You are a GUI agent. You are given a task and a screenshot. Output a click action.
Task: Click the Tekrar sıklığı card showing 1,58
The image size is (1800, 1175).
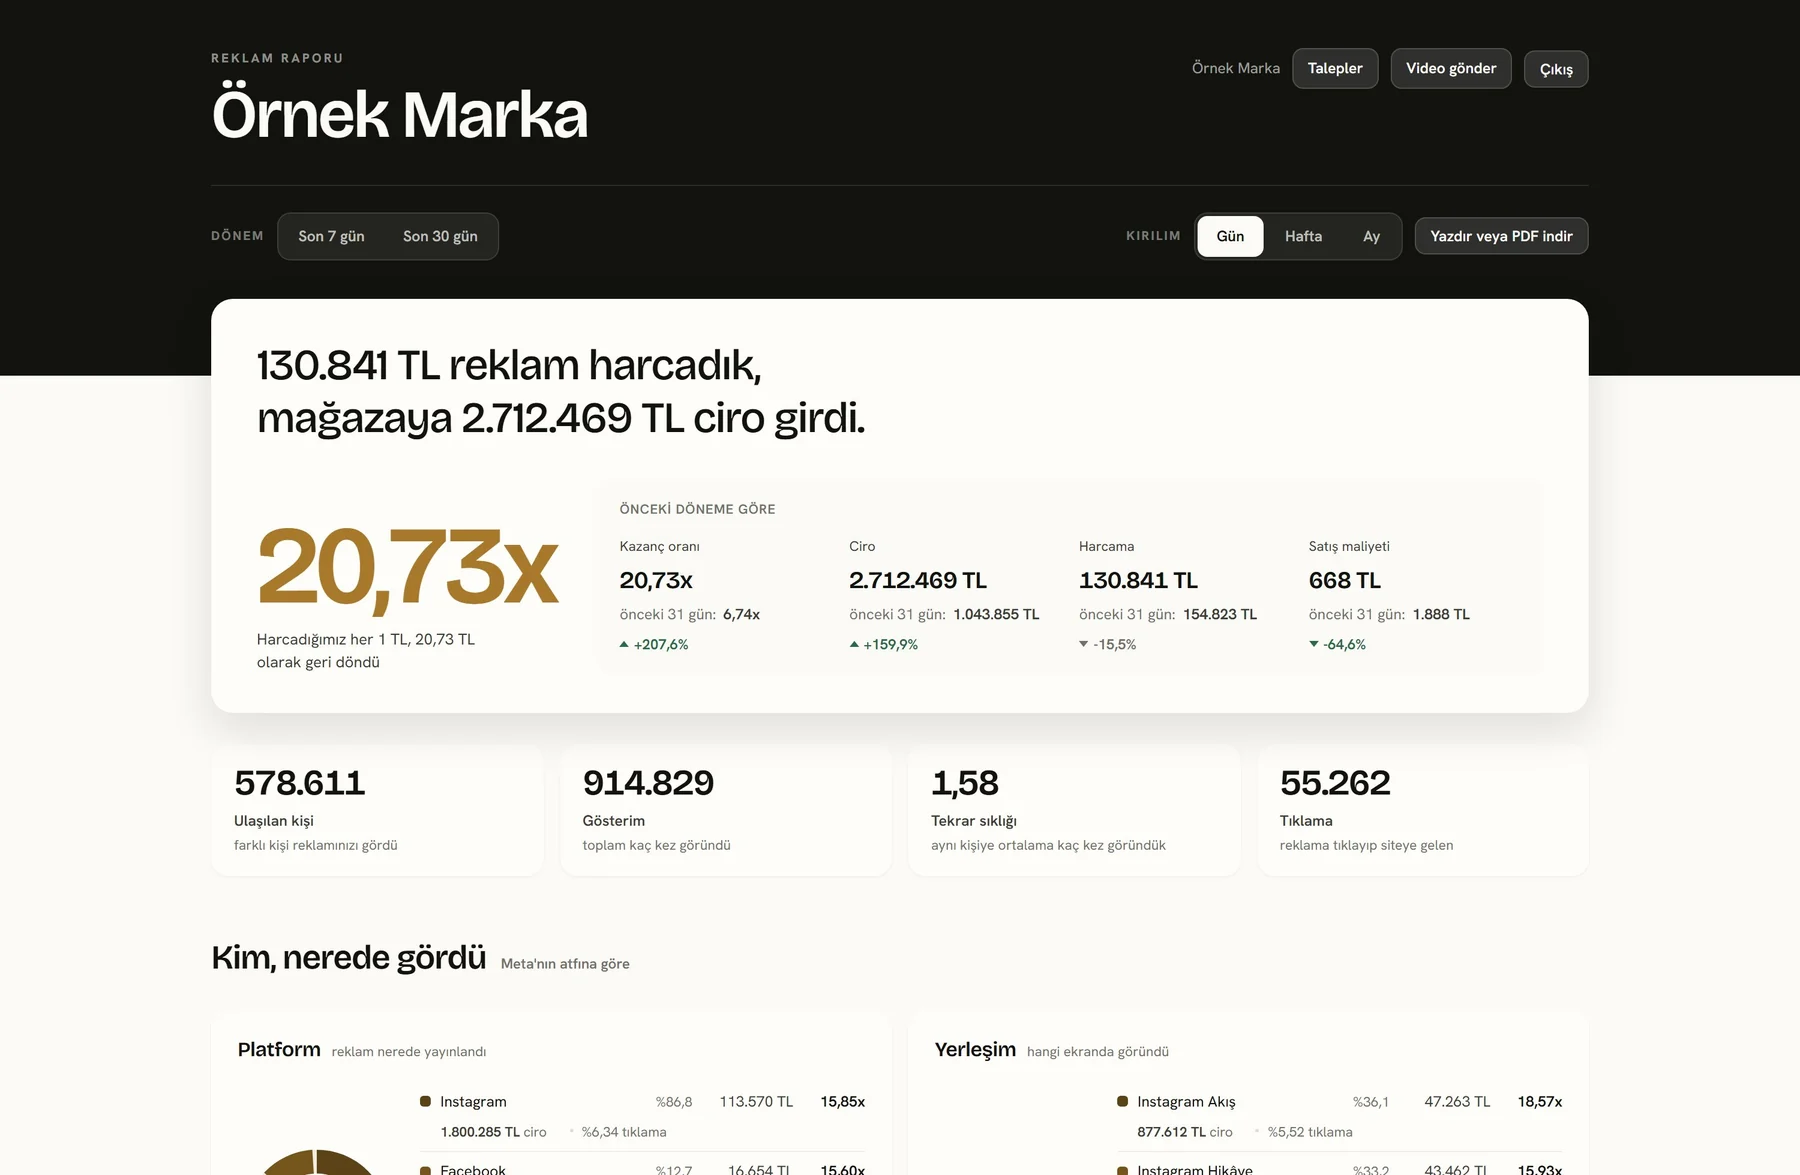point(1074,810)
